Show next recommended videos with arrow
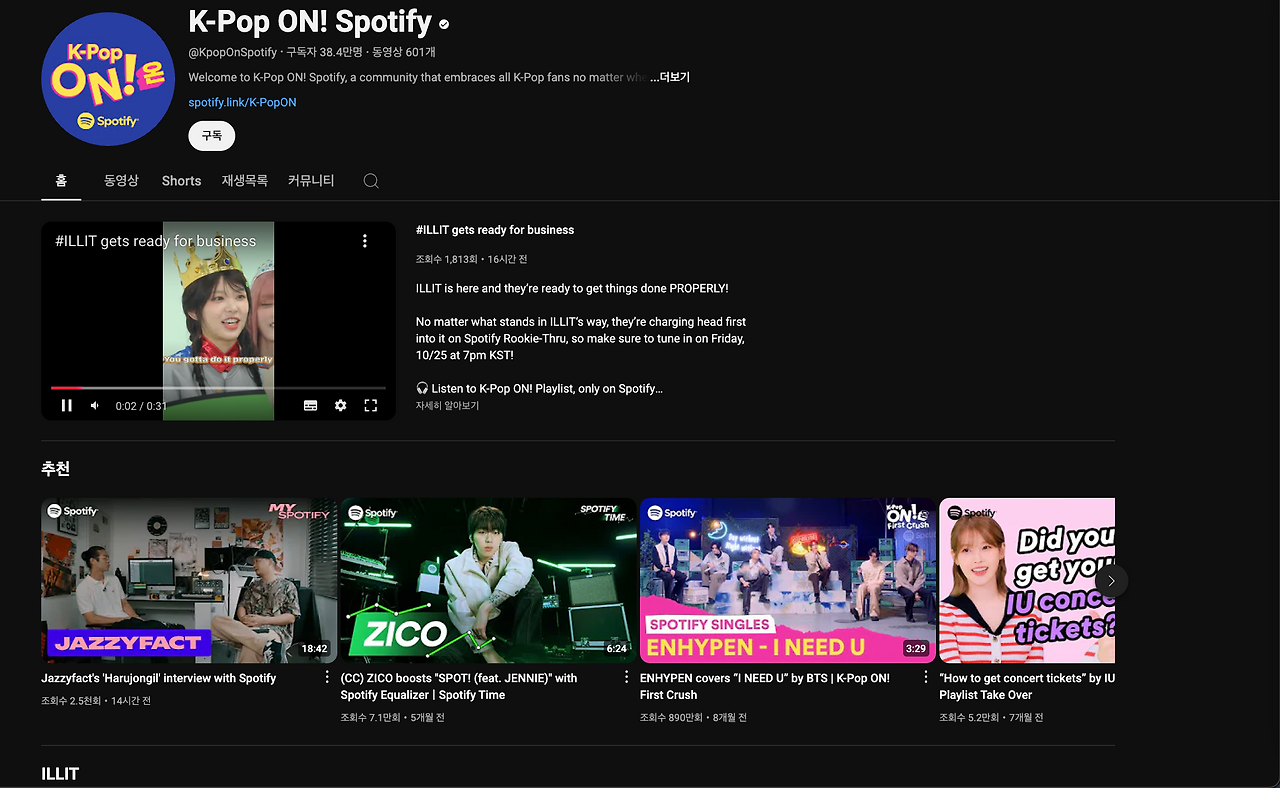Screen dimensions: 1280x788 [1111, 581]
